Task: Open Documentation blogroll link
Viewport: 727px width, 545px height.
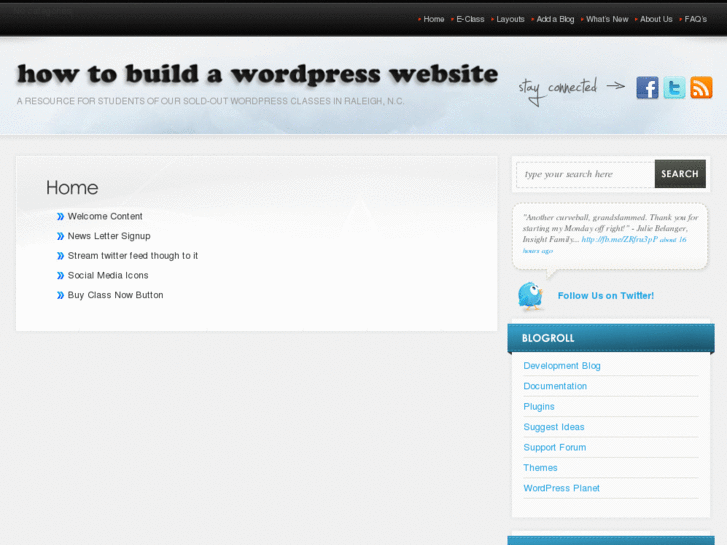Action: tap(555, 386)
